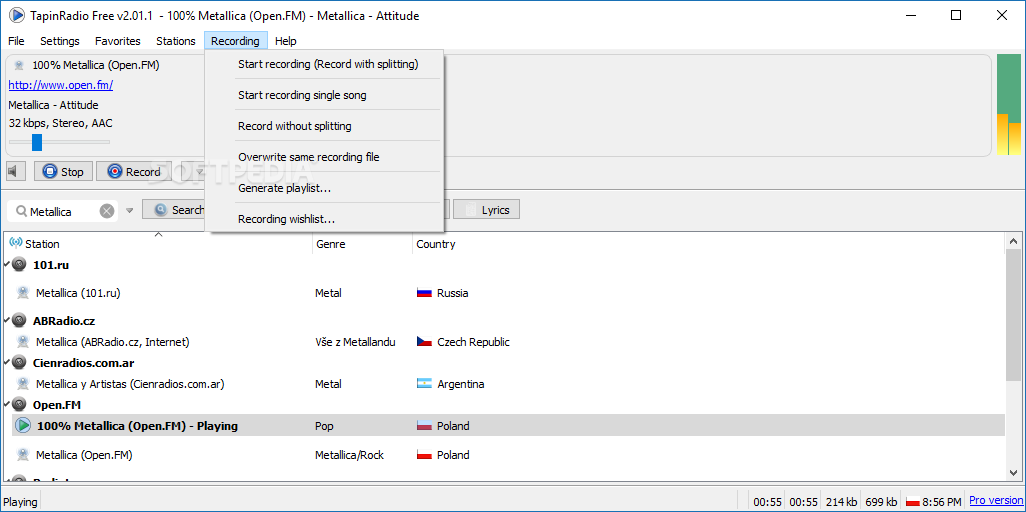Click the 101.ru group icon
Screen dimensions: 1026x512
coord(19,265)
